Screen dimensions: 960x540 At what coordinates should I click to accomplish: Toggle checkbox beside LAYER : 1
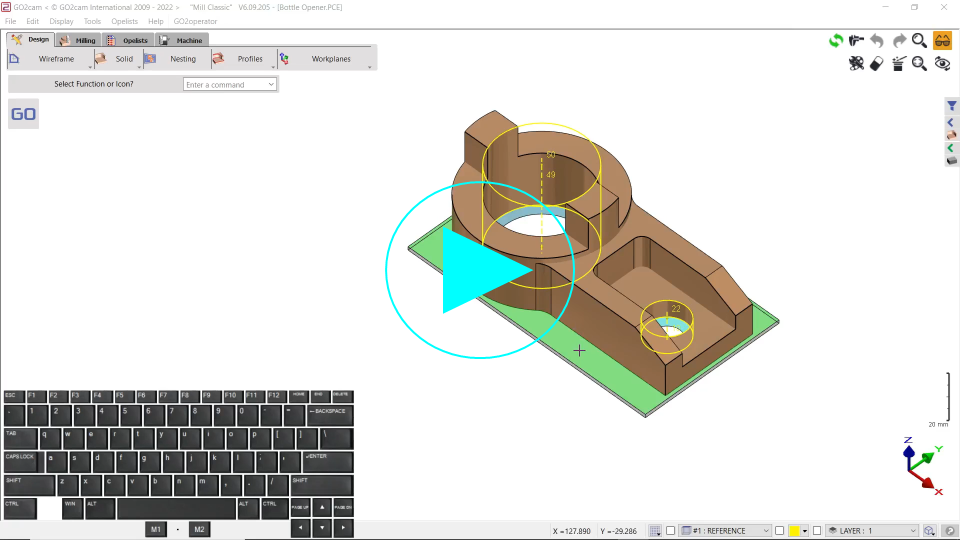pyautogui.click(x=817, y=531)
